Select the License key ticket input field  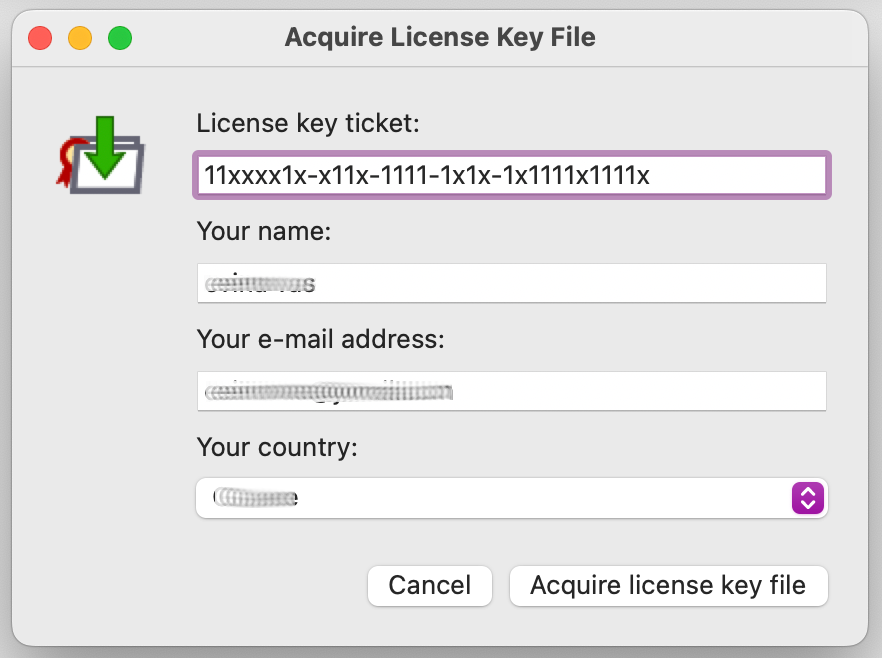coord(511,175)
